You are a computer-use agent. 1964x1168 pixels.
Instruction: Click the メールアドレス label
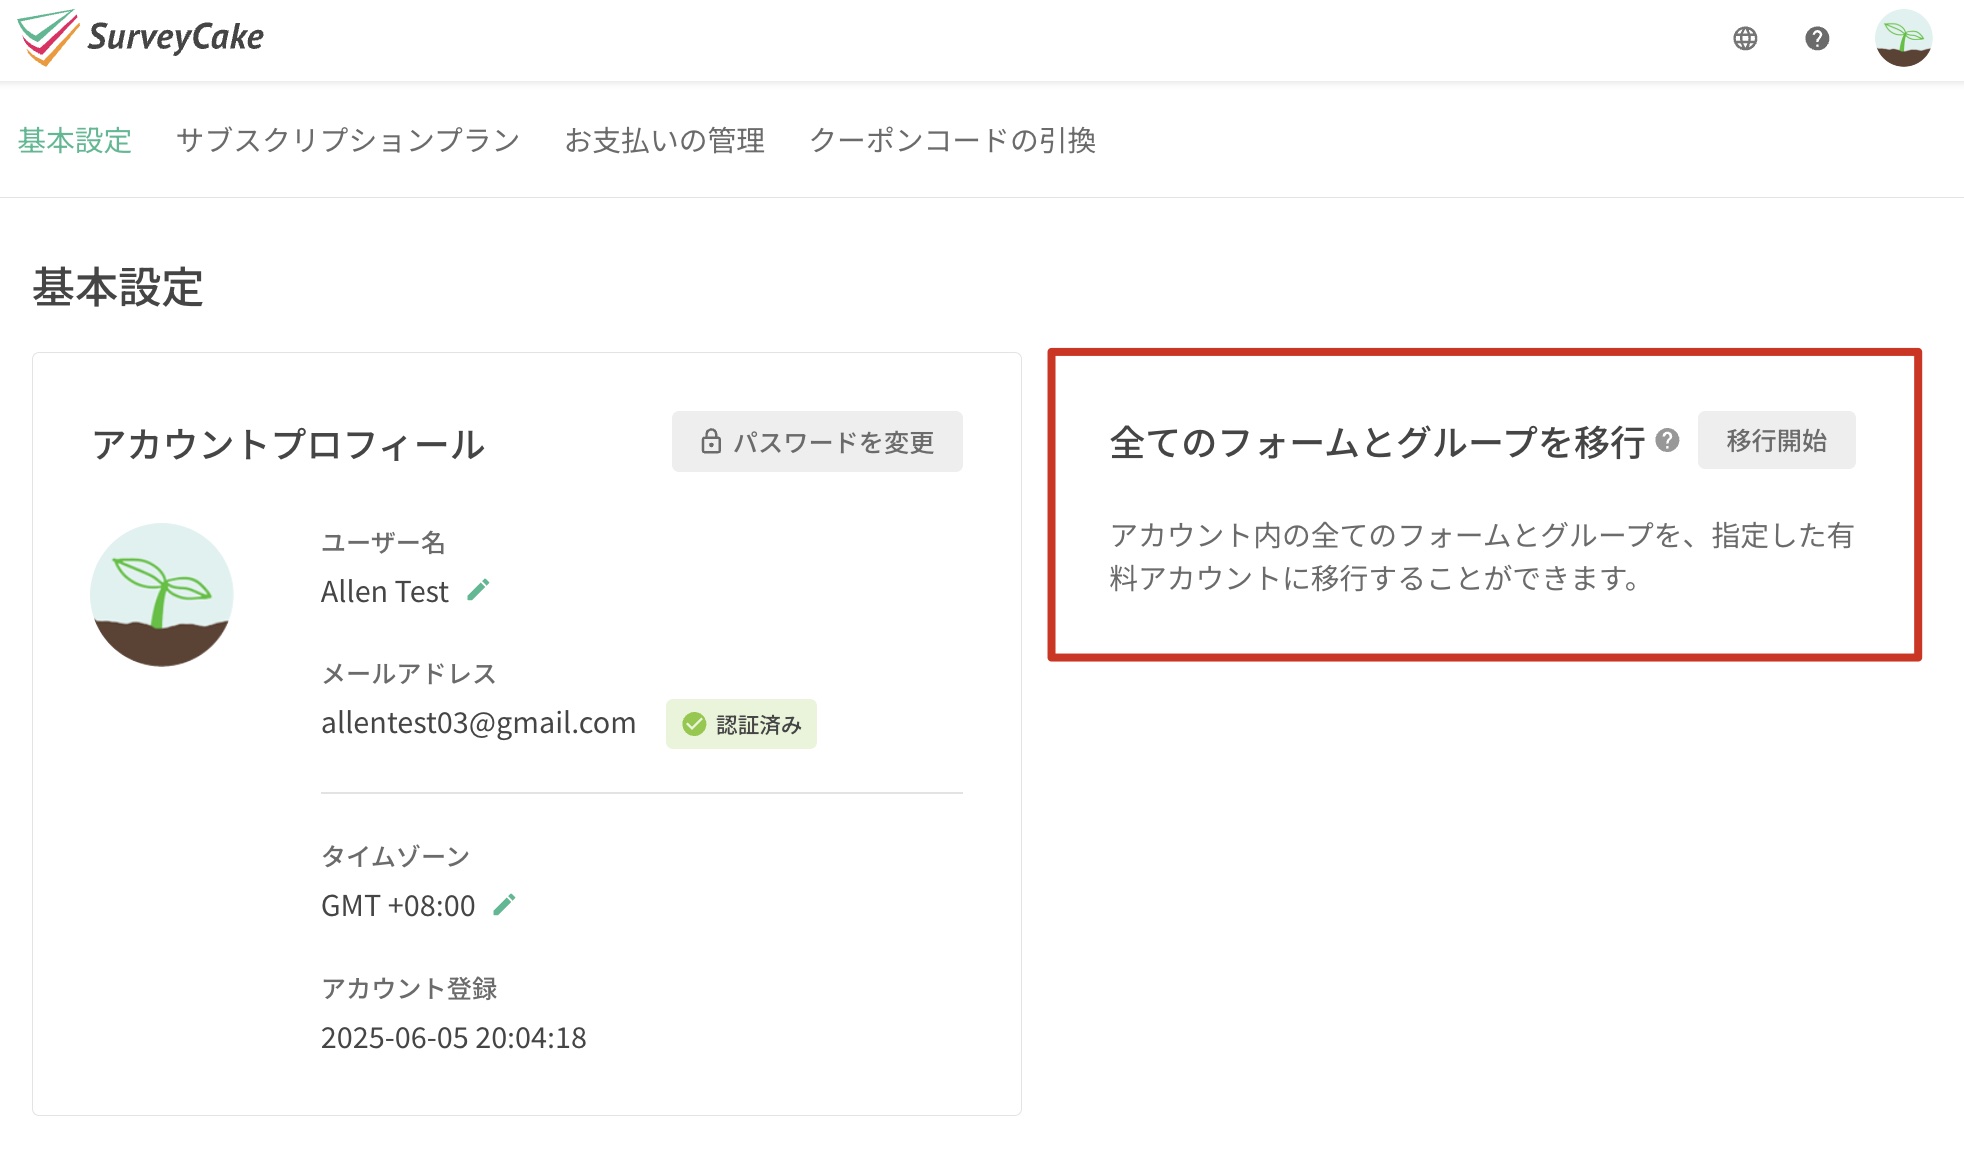pyautogui.click(x=408, y=673)
